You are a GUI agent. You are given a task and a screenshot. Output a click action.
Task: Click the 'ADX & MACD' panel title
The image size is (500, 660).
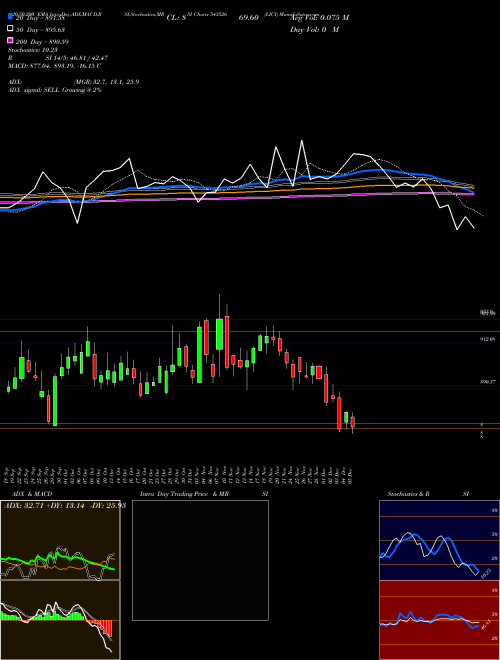click(32, 494)
